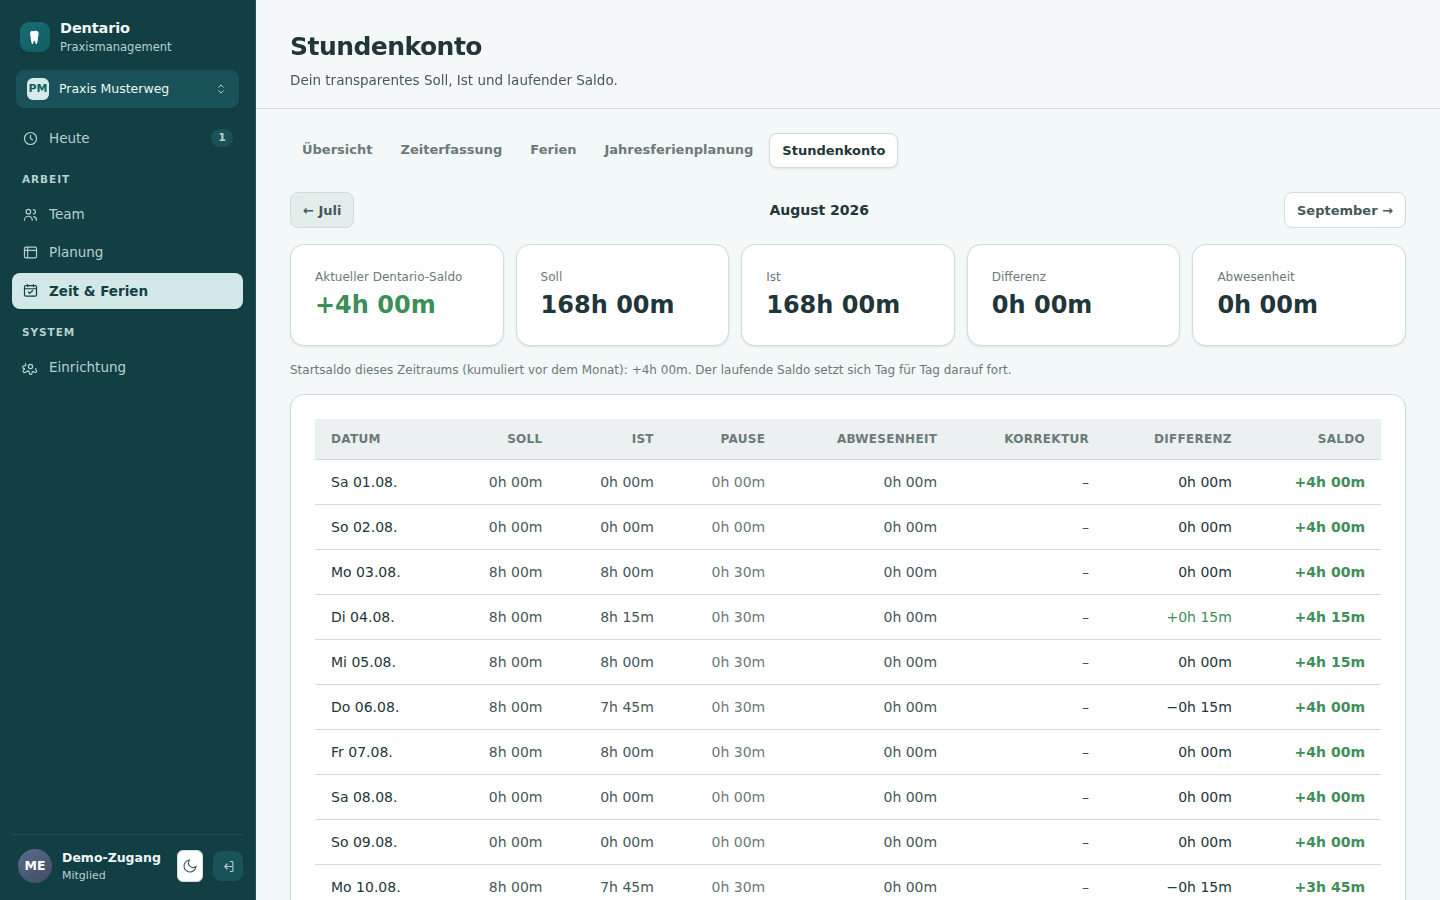Open the Ferien tab
Viewport: 1440px width, 900px height.
click(553, 150)
